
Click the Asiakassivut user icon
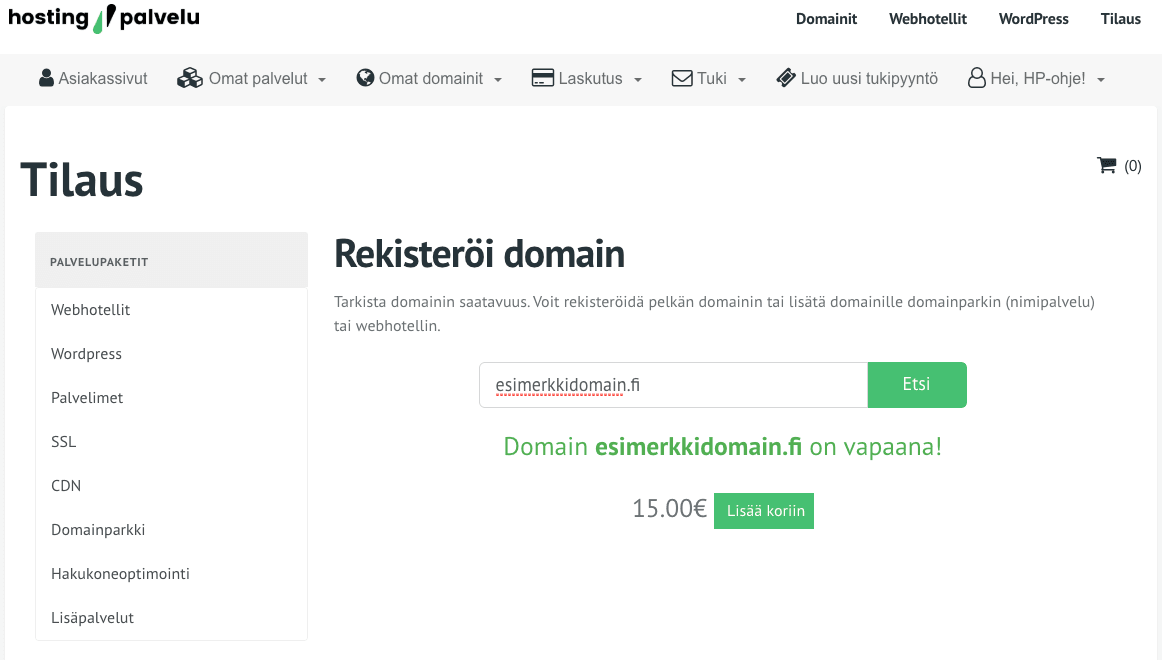[x=46, y=78]
